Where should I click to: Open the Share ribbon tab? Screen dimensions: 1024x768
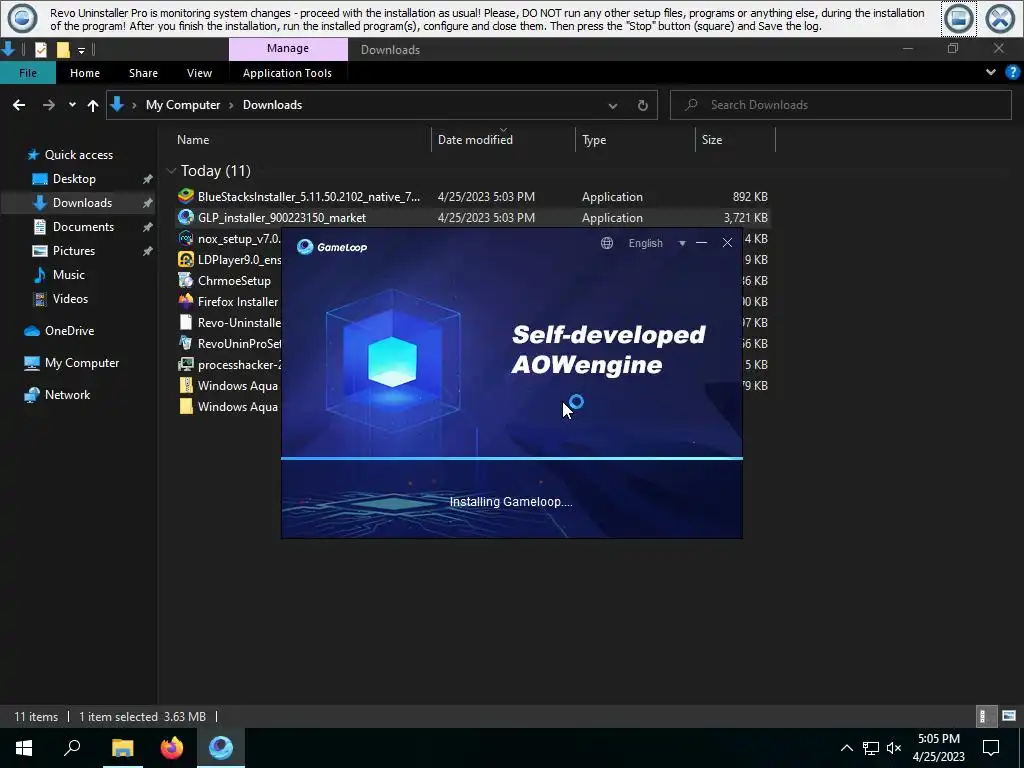tap(143, 72)
